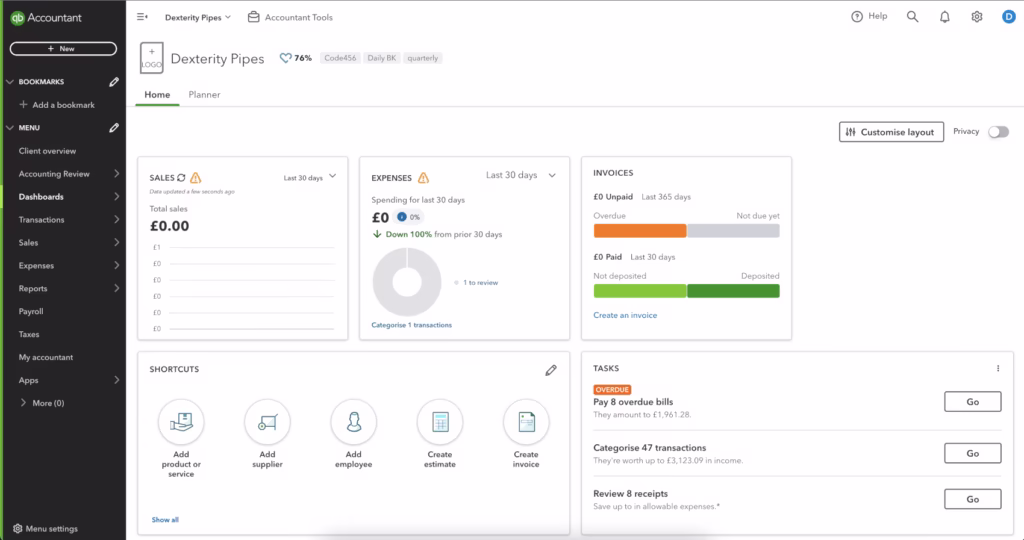Edit bookmarks using the pencil icon
This screenshot has height=540, width=1024.
pos(114,82)
